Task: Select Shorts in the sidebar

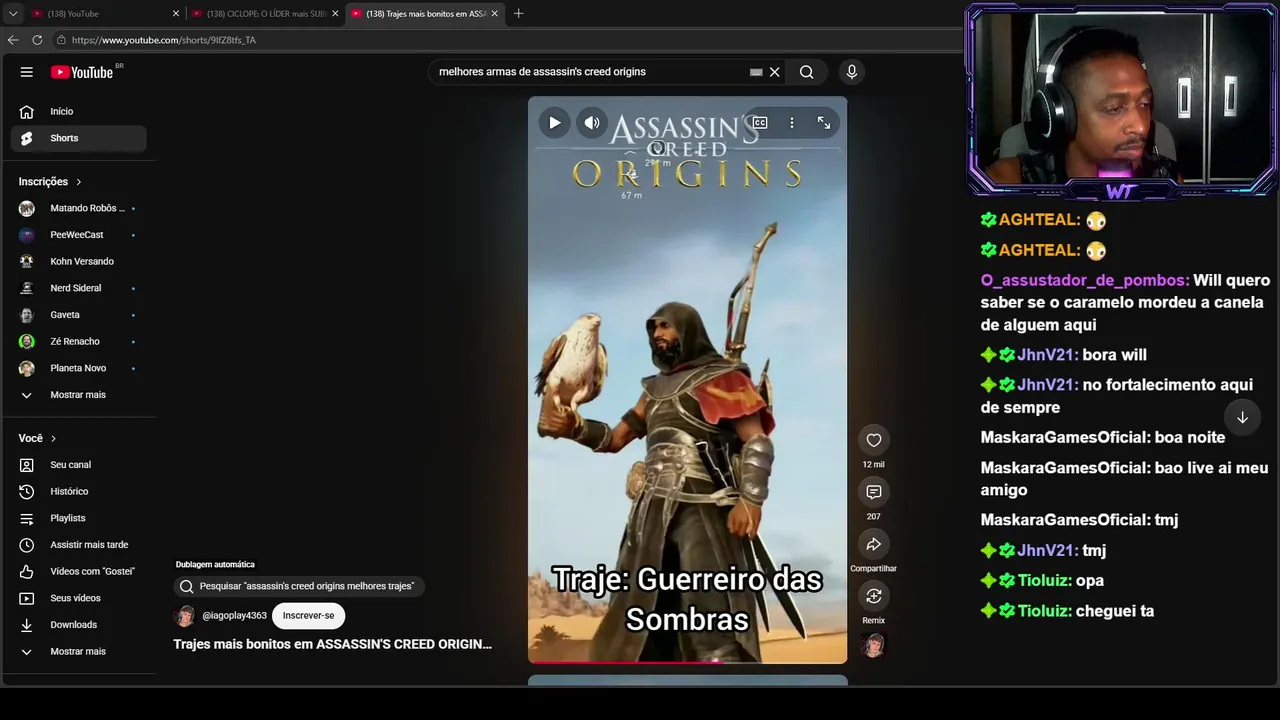Action: tap(78, 138)
